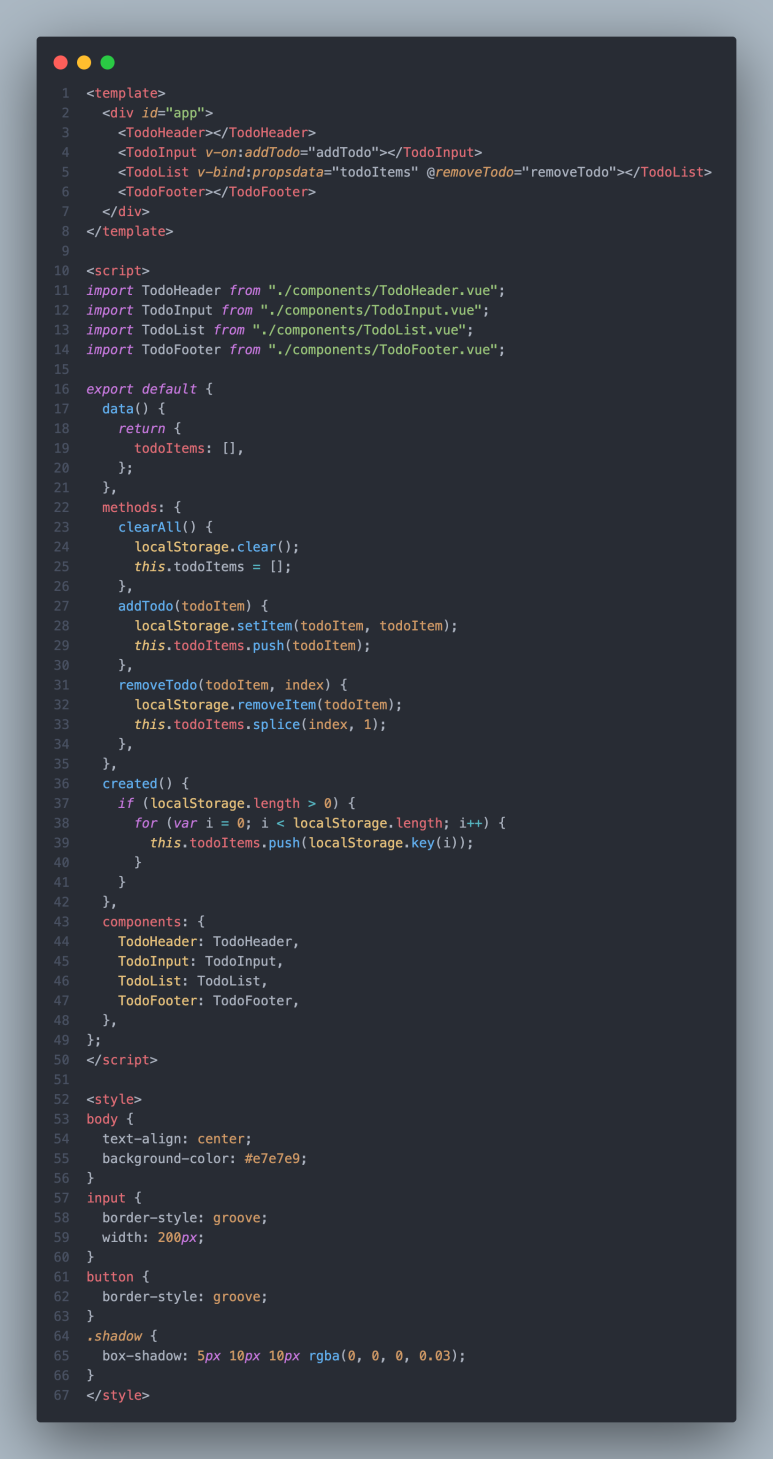The width and height of the screenshot is (773, 1459).
Task: Click the 'for (var i = 0; ...' loop line
Action: click(320, 824)
